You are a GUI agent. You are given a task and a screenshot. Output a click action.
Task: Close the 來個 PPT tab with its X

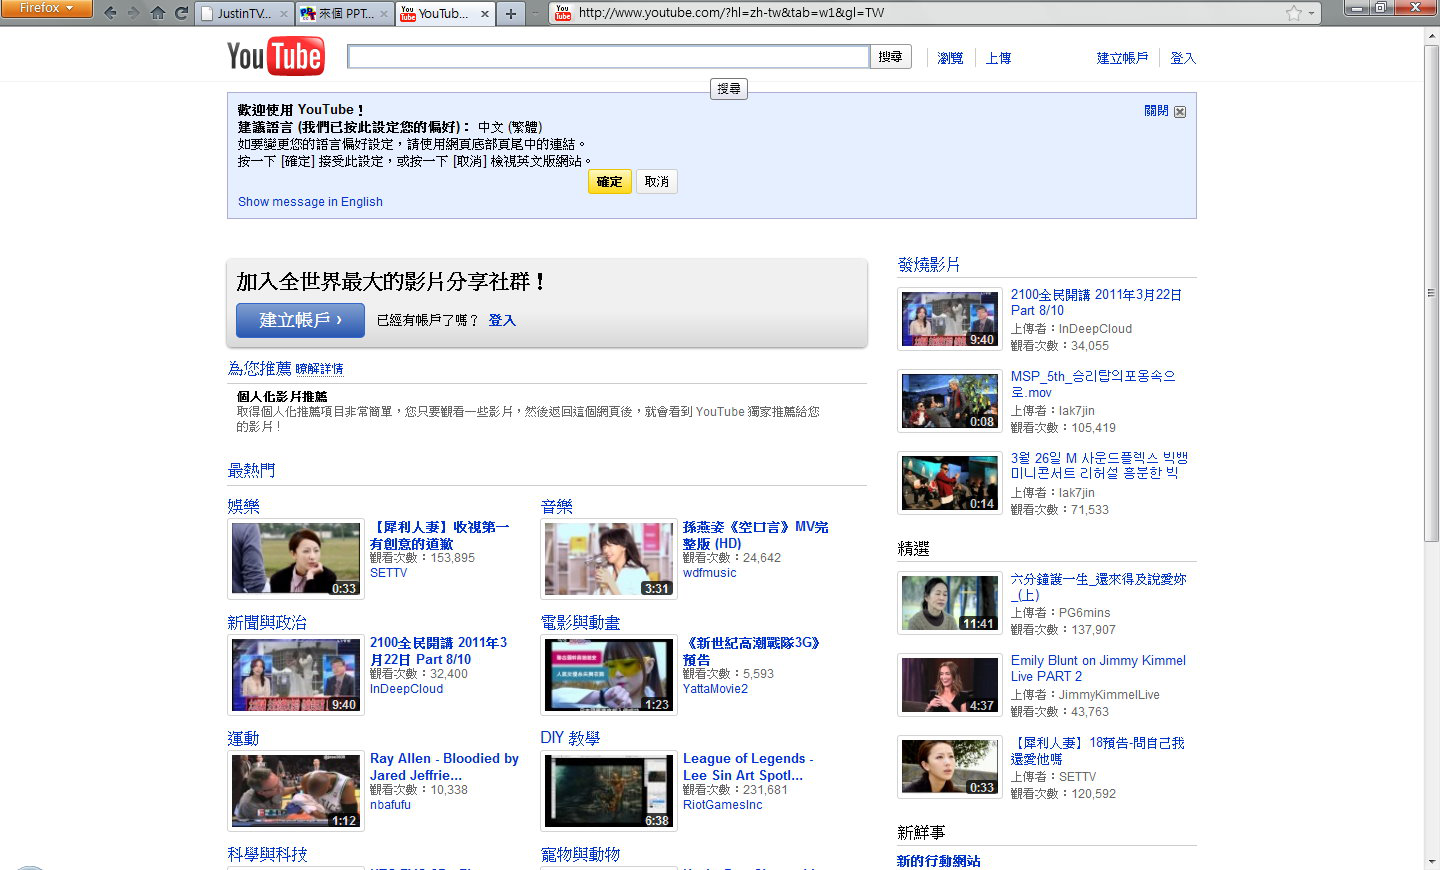pyautogui.click(x=384, y=14)
